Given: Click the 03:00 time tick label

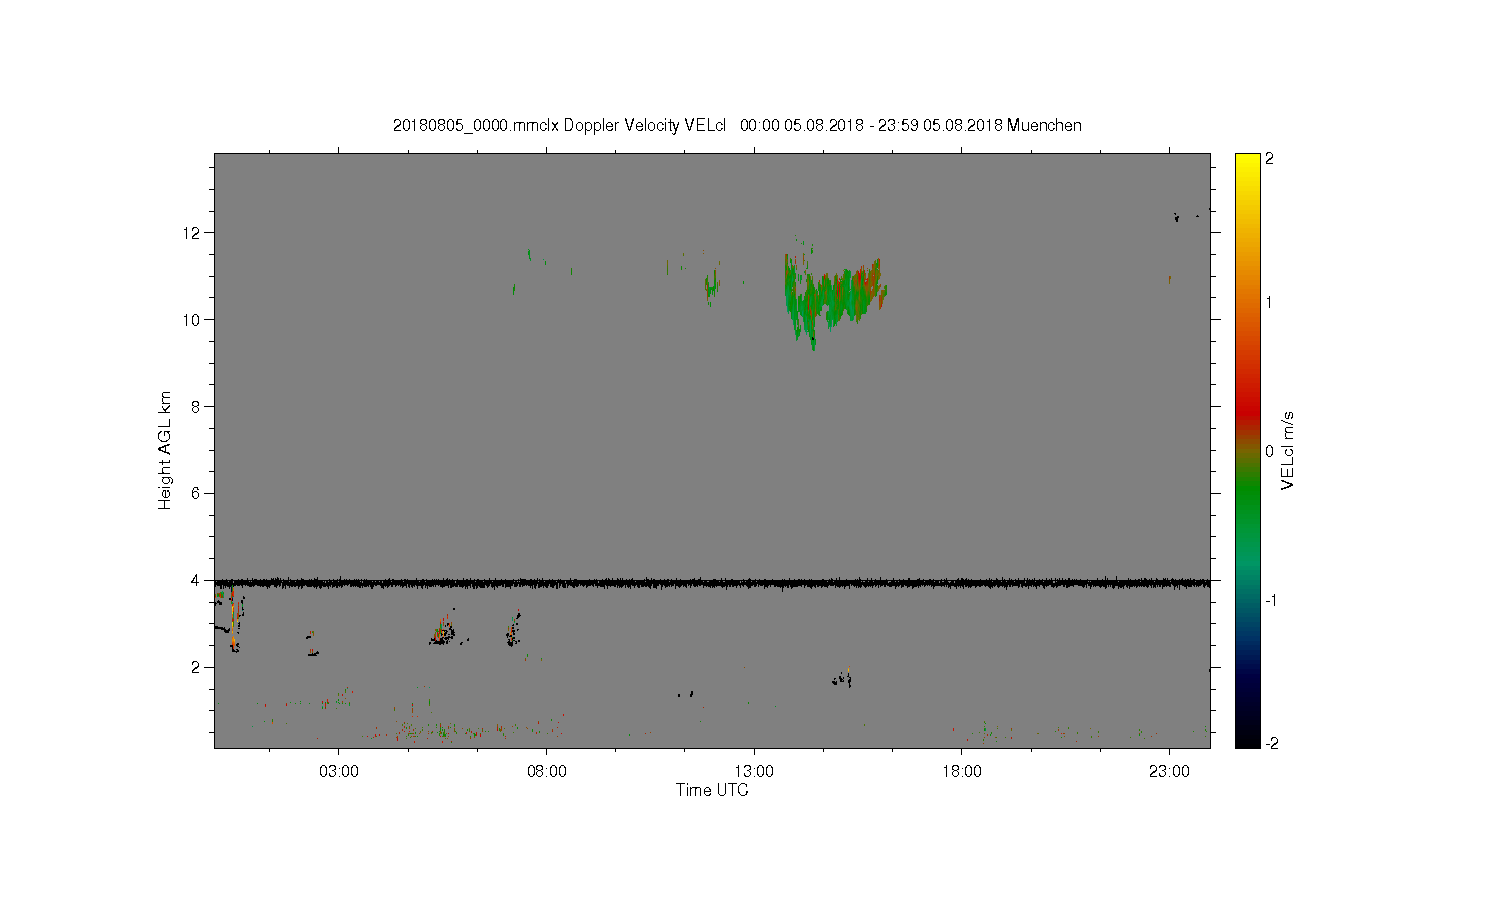Looking at the screenshot, I should pyautogui.click(x=339, y=772).
